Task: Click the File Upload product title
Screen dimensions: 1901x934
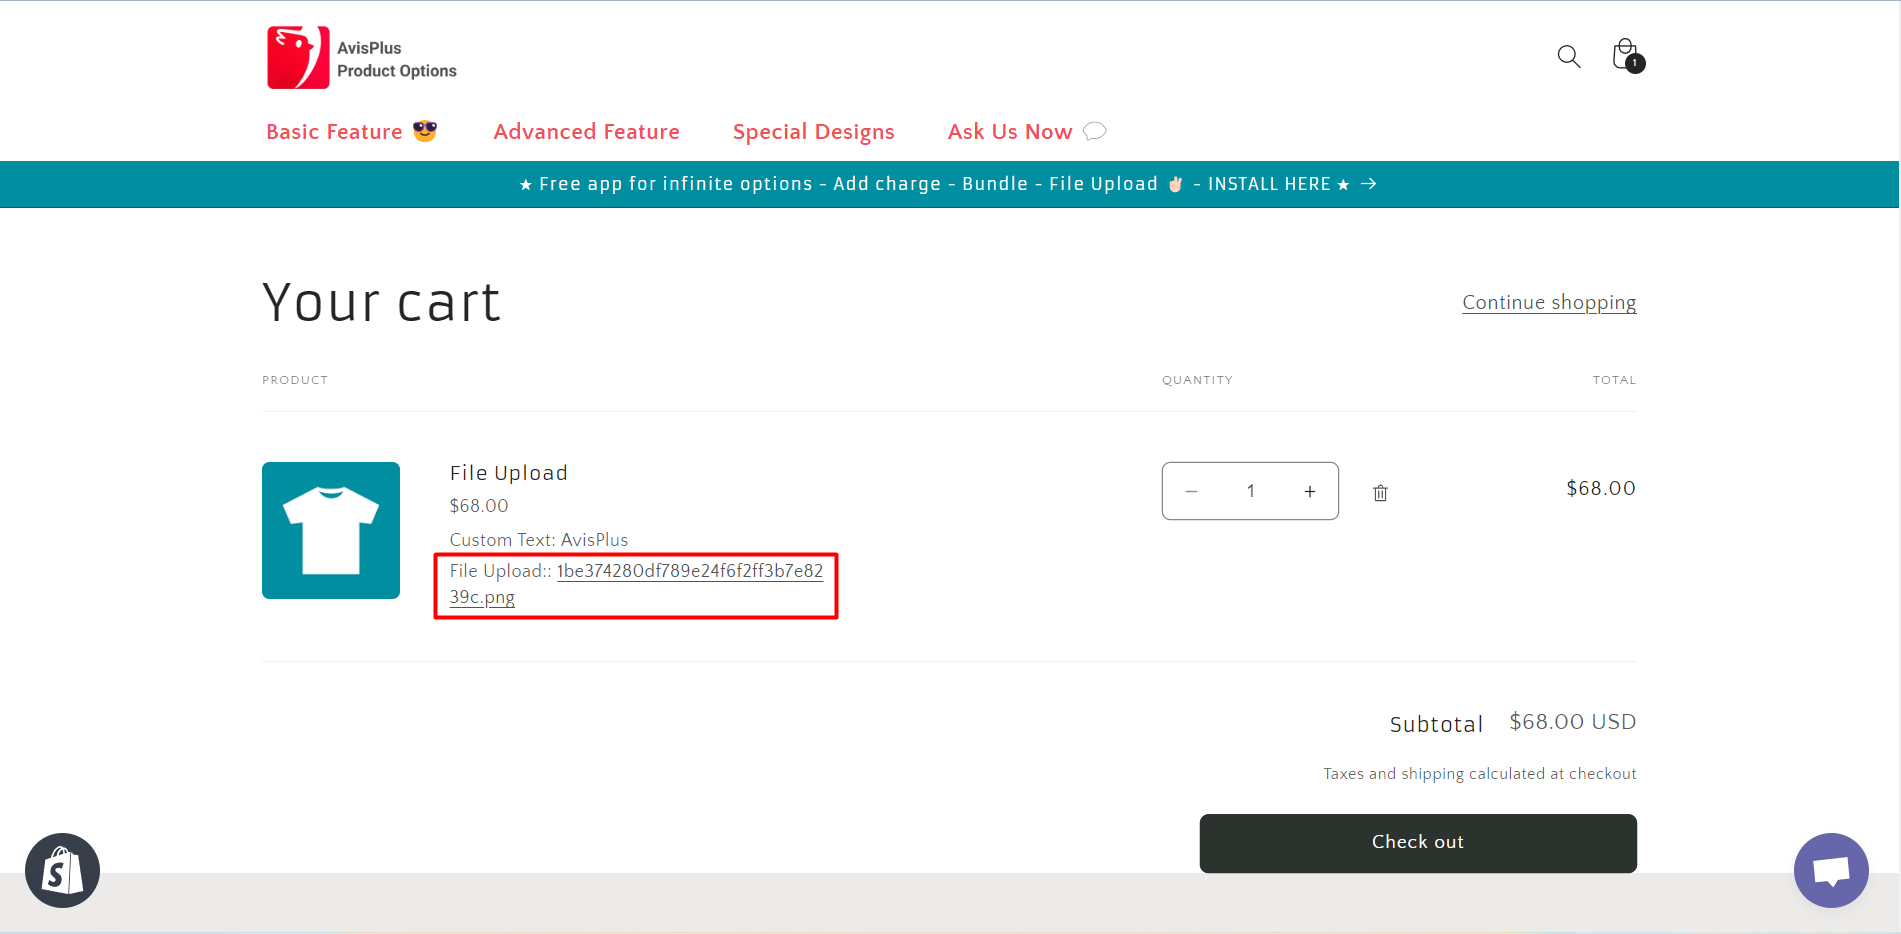Action: pyautogui.click(x=508, y=473)
